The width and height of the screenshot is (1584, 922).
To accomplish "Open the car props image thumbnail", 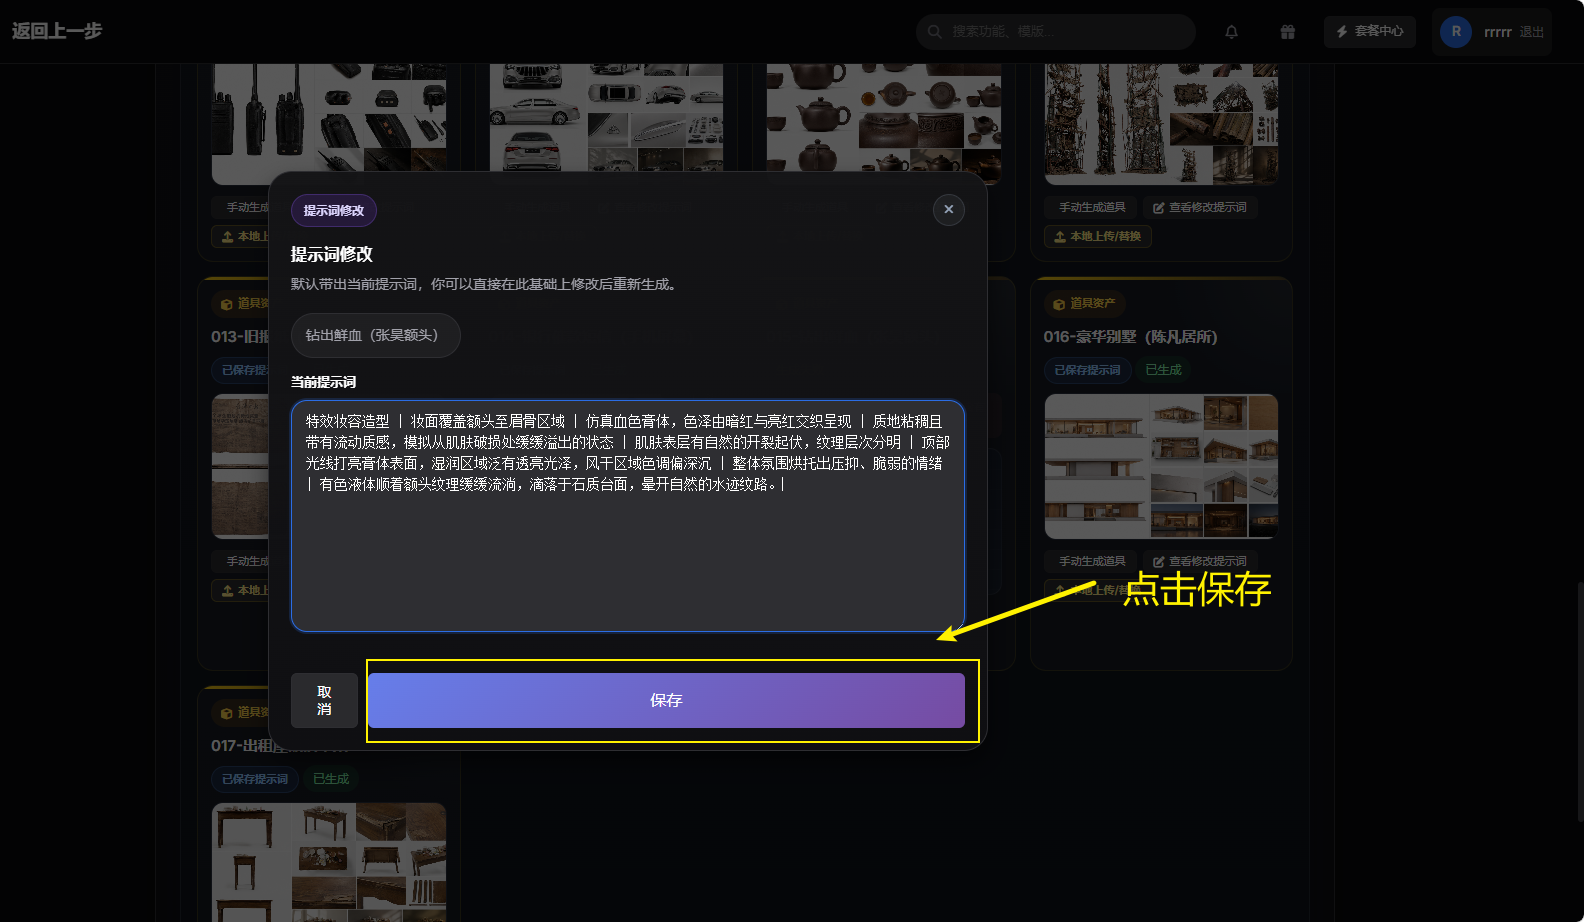I will [x=606, y=118].
